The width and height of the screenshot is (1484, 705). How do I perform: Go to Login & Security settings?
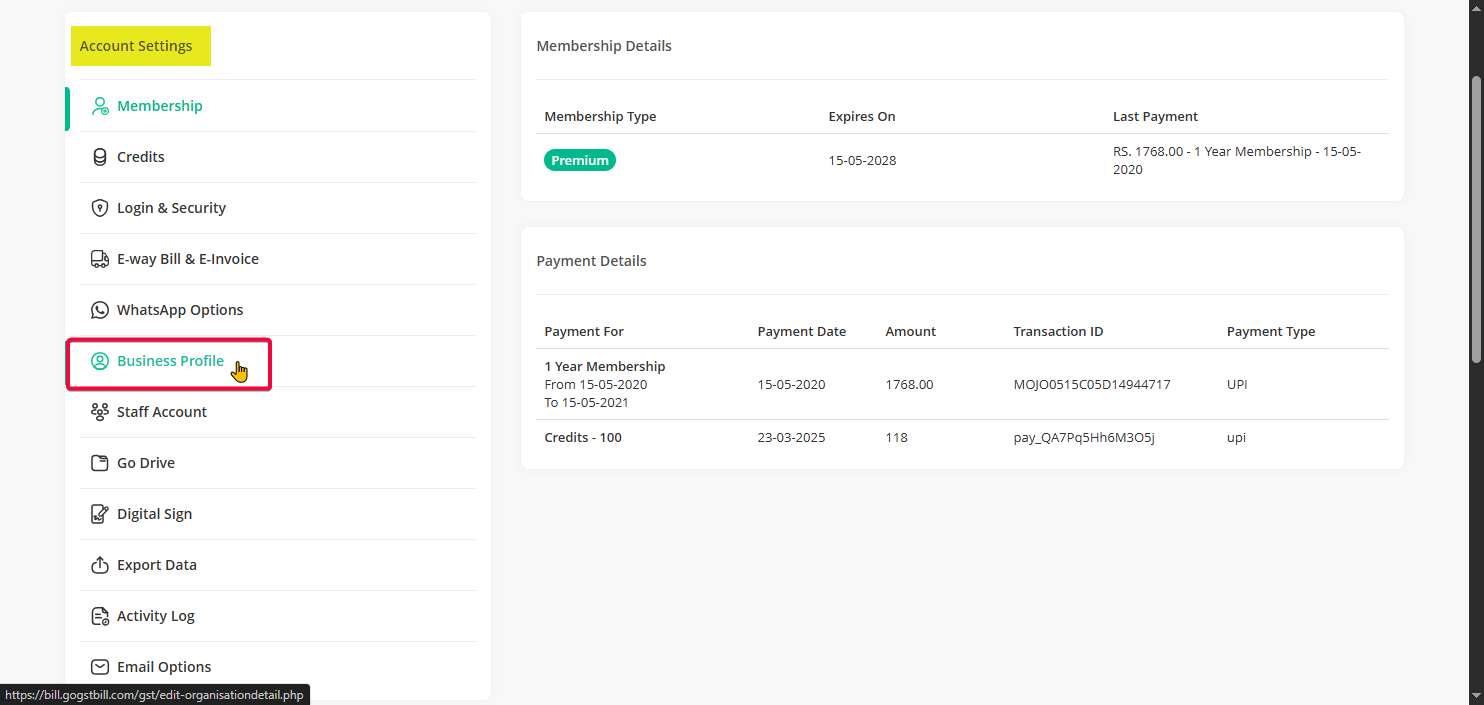[171, 208]
